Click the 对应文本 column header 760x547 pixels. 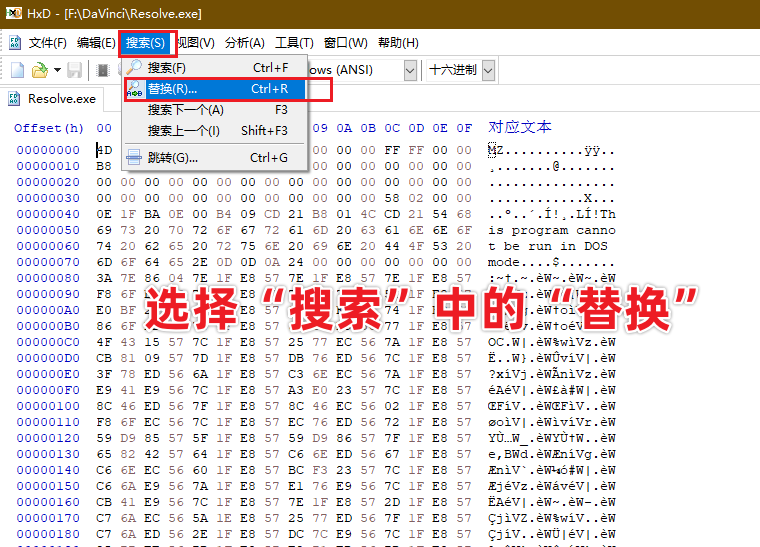point(520,127)
